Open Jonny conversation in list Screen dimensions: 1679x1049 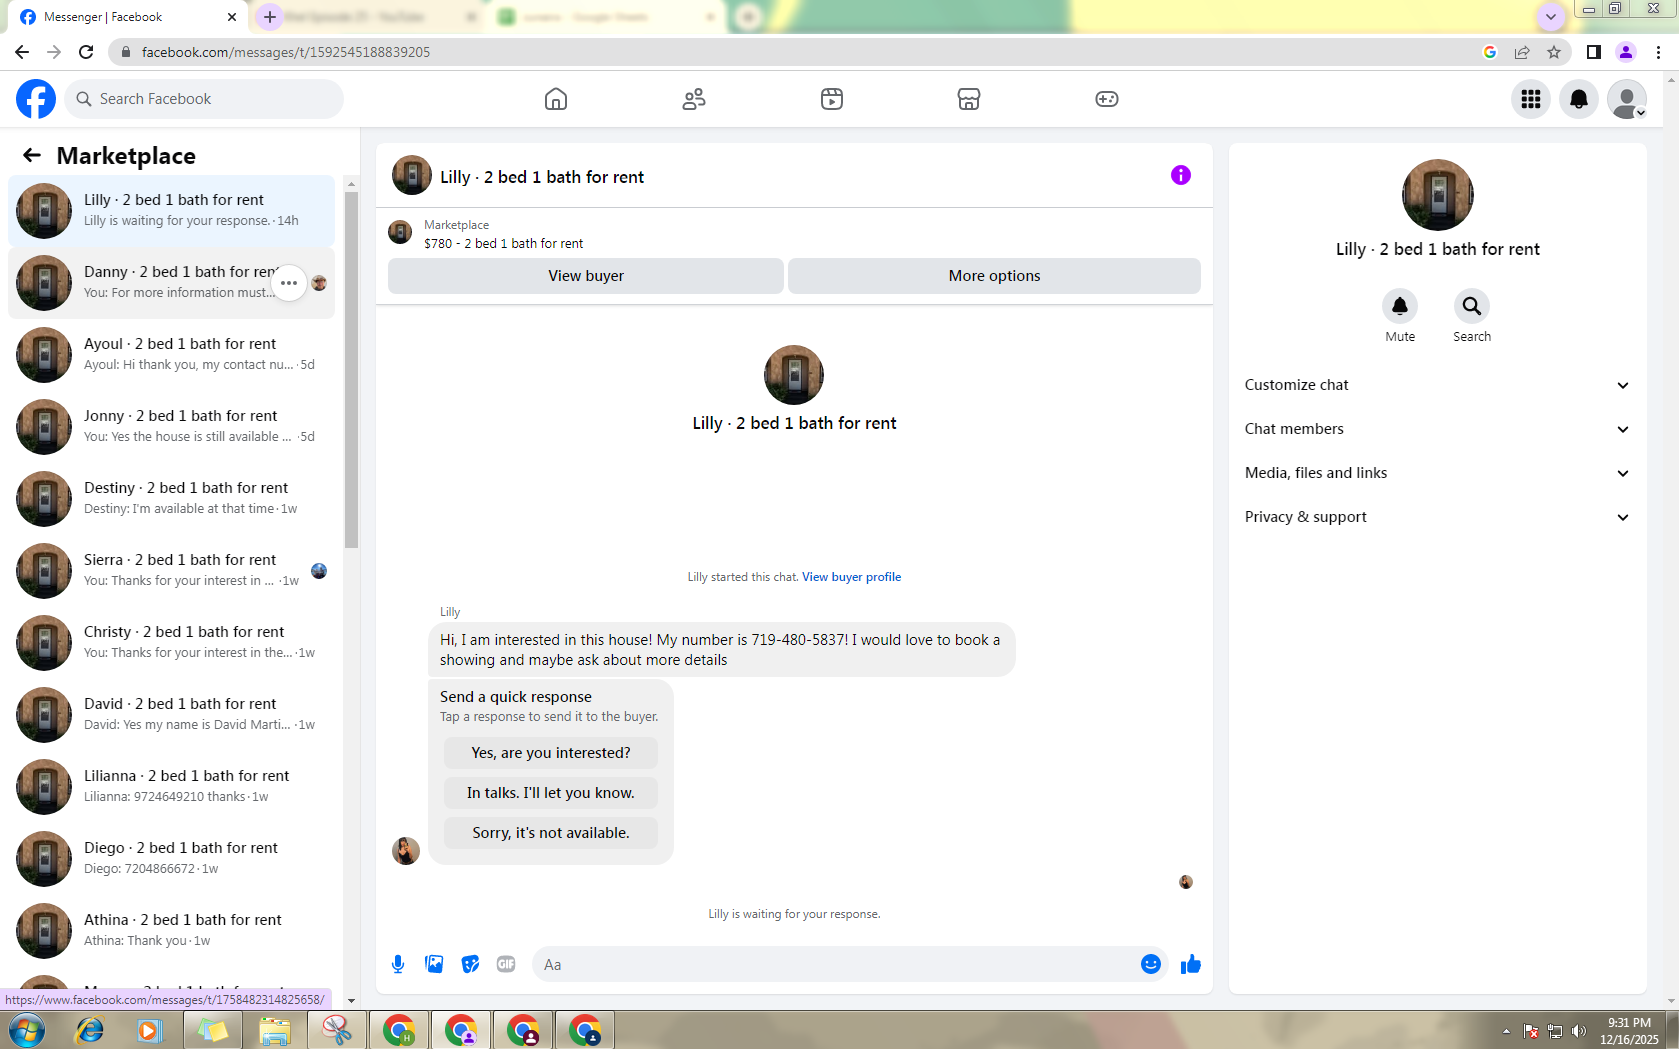(x=171, y=427)
